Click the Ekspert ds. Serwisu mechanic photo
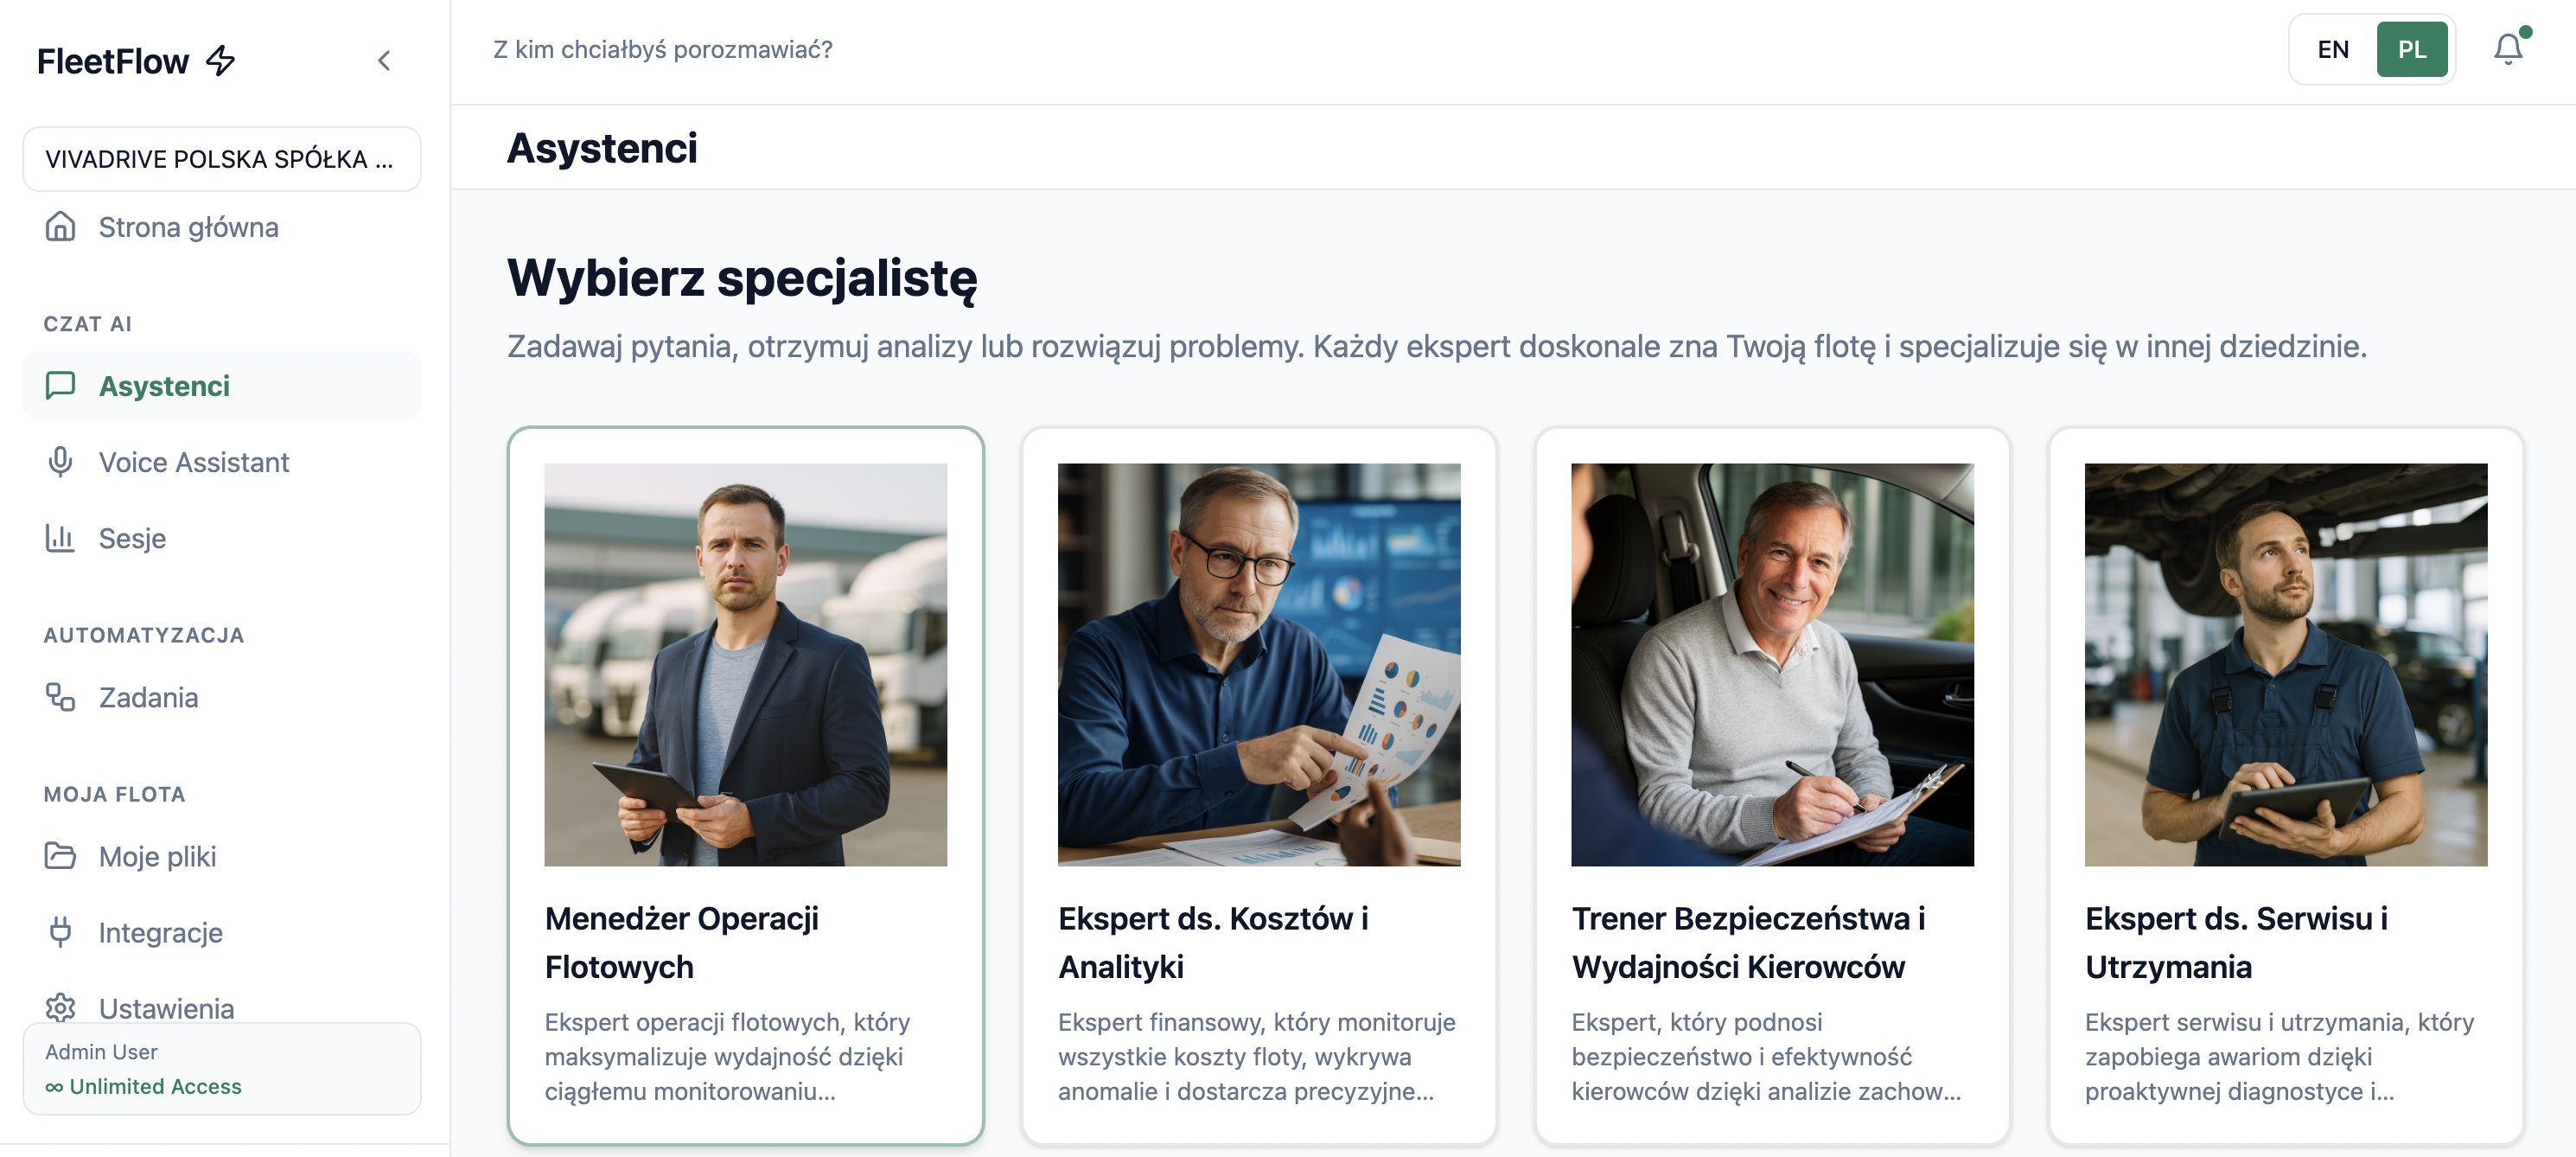 click(2285, 664)
